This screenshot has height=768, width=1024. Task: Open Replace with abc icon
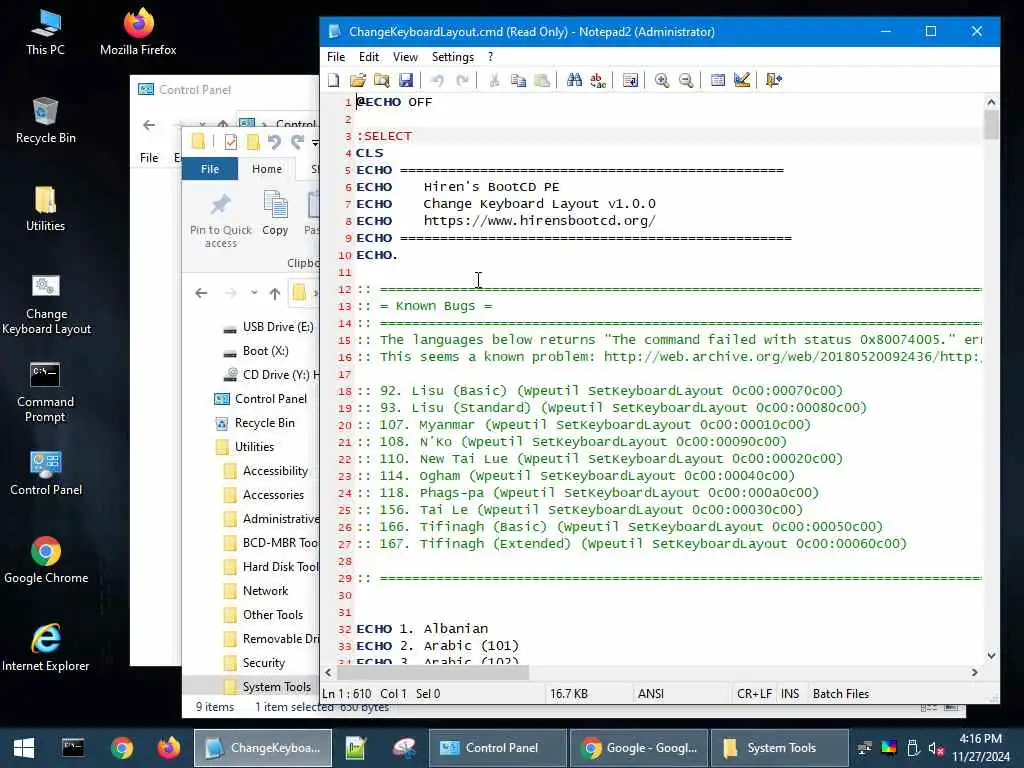pos(598,80)
